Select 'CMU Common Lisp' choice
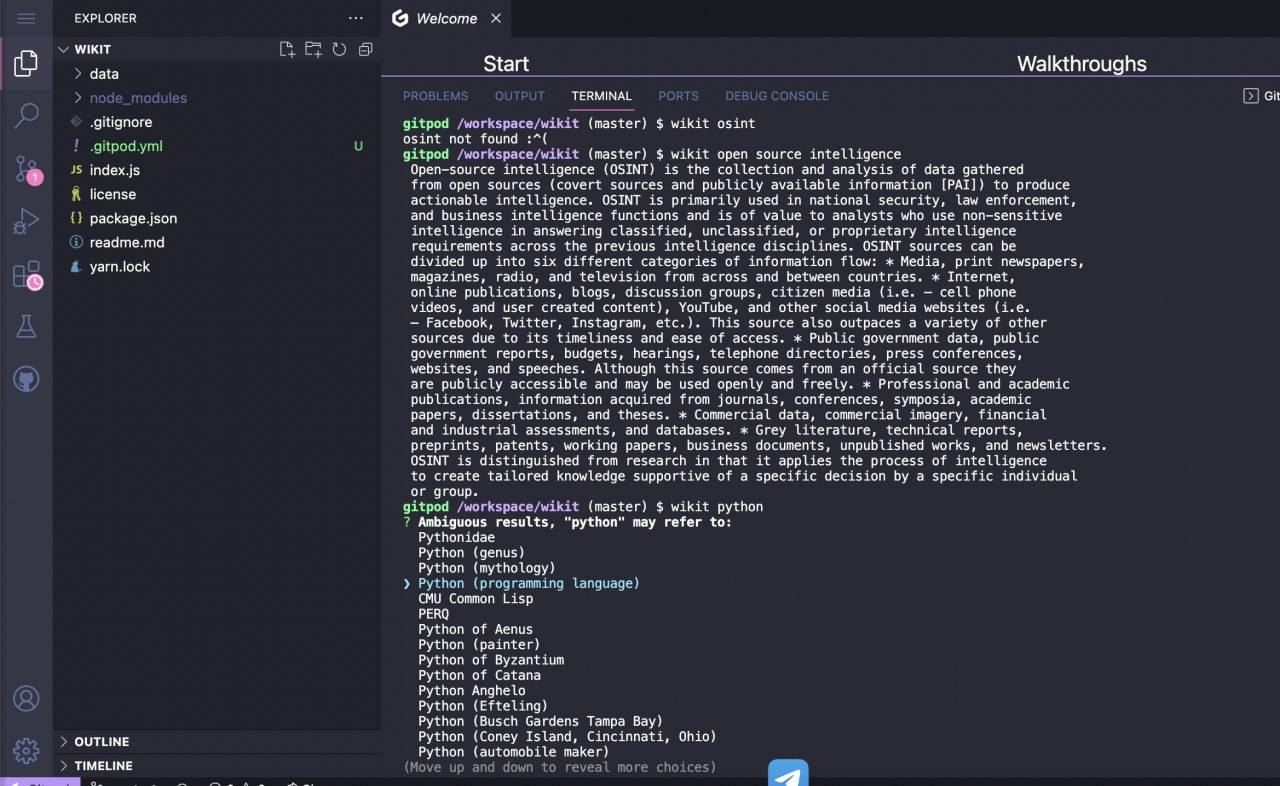Screen dimensions: 1280x786 tap(475, 599)
